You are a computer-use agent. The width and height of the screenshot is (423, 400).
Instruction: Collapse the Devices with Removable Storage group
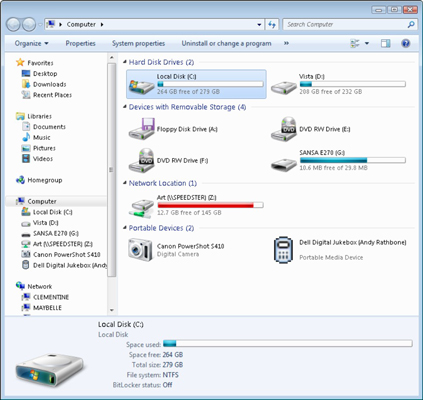(x=125, y=107)
